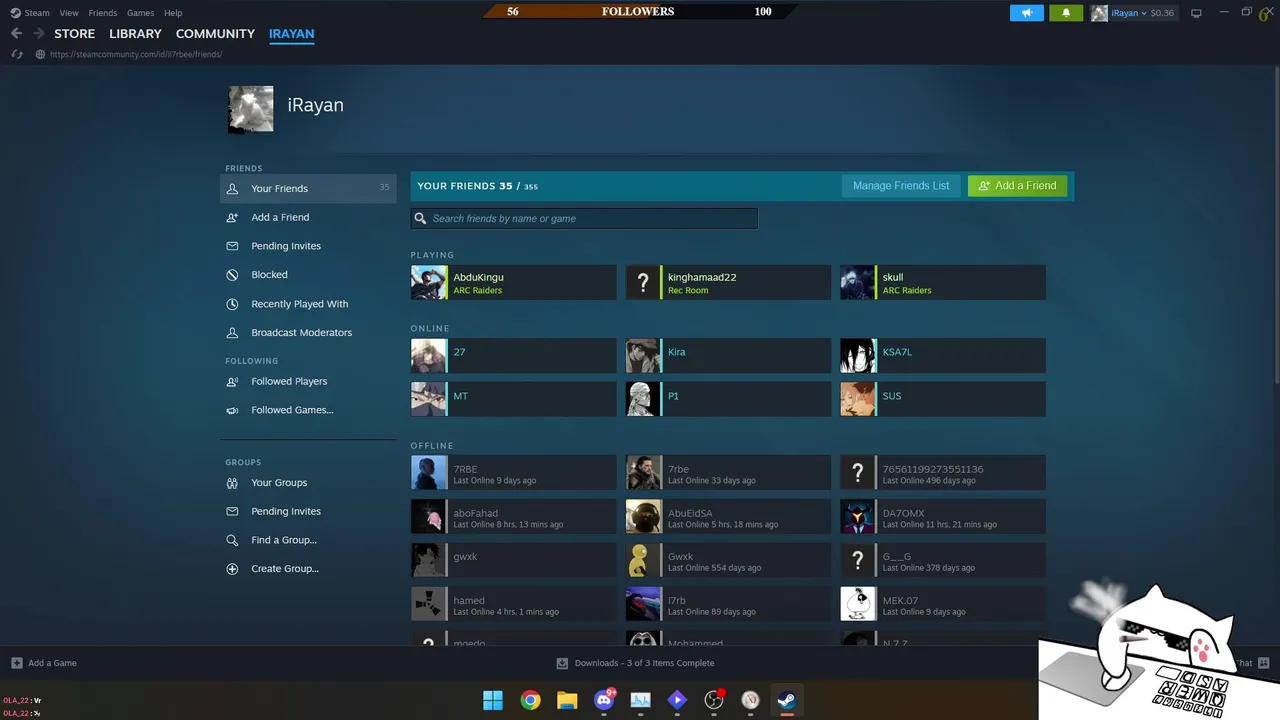Click the Find a Group magnifier icon

232,540
